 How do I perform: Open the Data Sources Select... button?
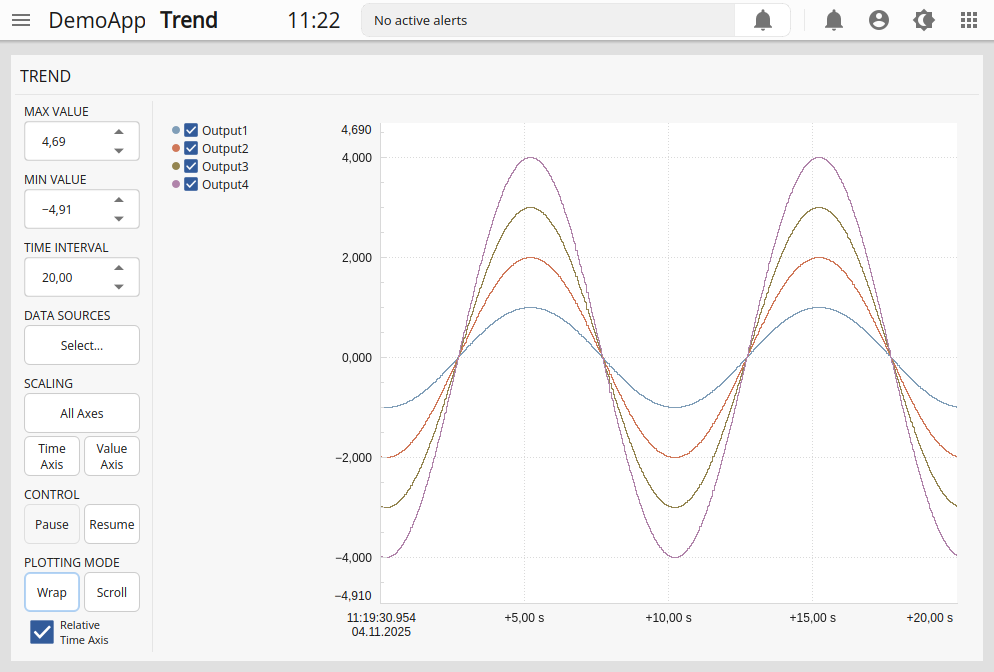click(82, 345)
